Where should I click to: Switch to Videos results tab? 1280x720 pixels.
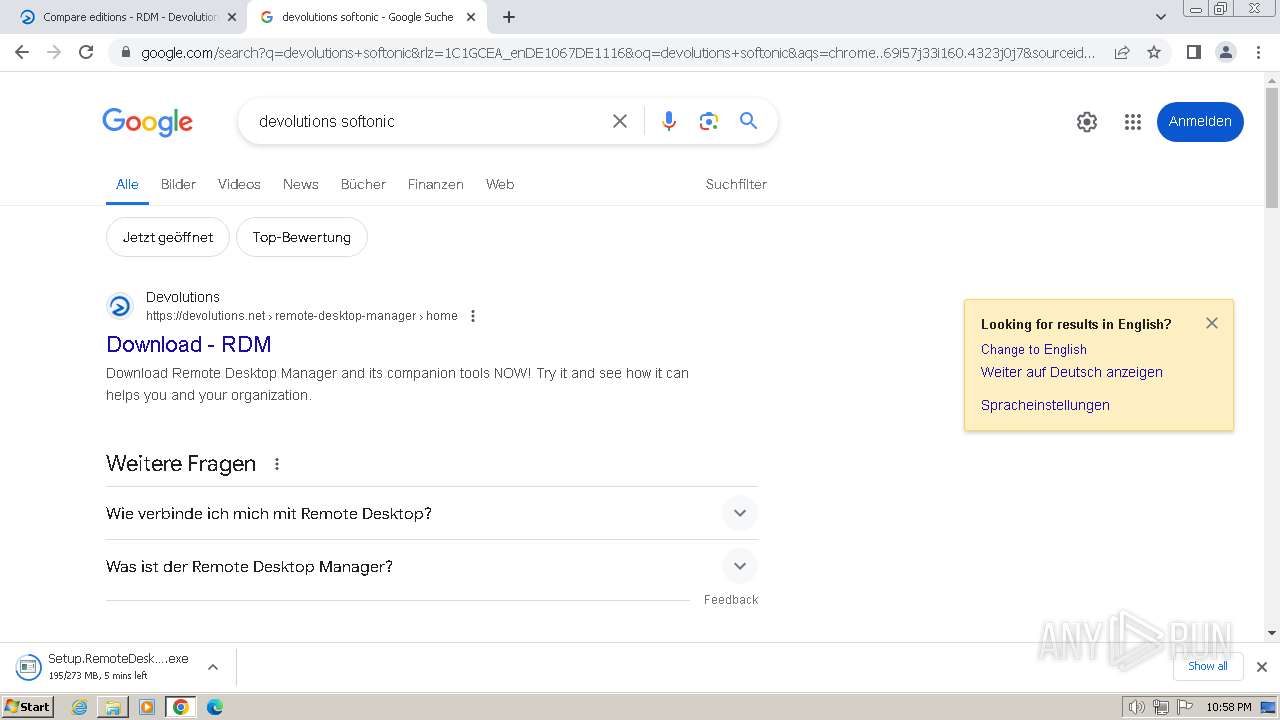point(239,184)
